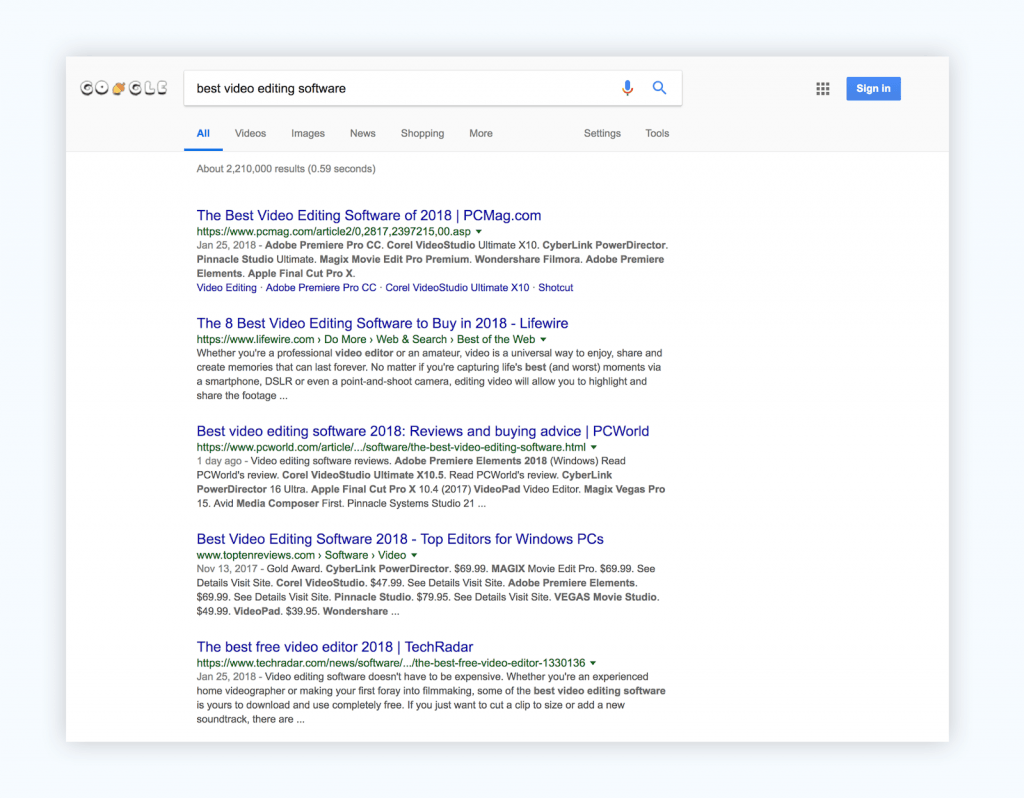Switch to the Videos tab
The width and height of the screenshot is (1024, 798).
[x=250, y=133]
